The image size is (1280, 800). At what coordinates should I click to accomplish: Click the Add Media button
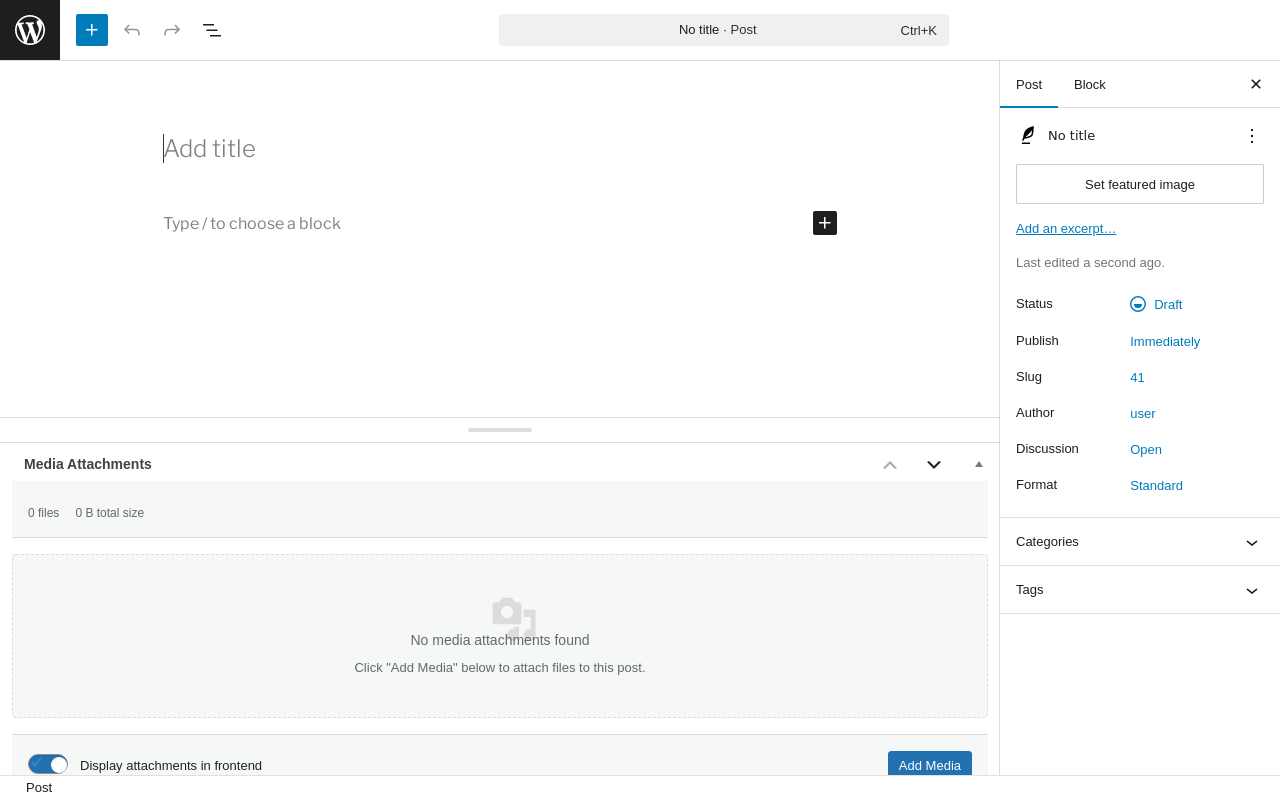pyautogui.click(x=930, y=765)
